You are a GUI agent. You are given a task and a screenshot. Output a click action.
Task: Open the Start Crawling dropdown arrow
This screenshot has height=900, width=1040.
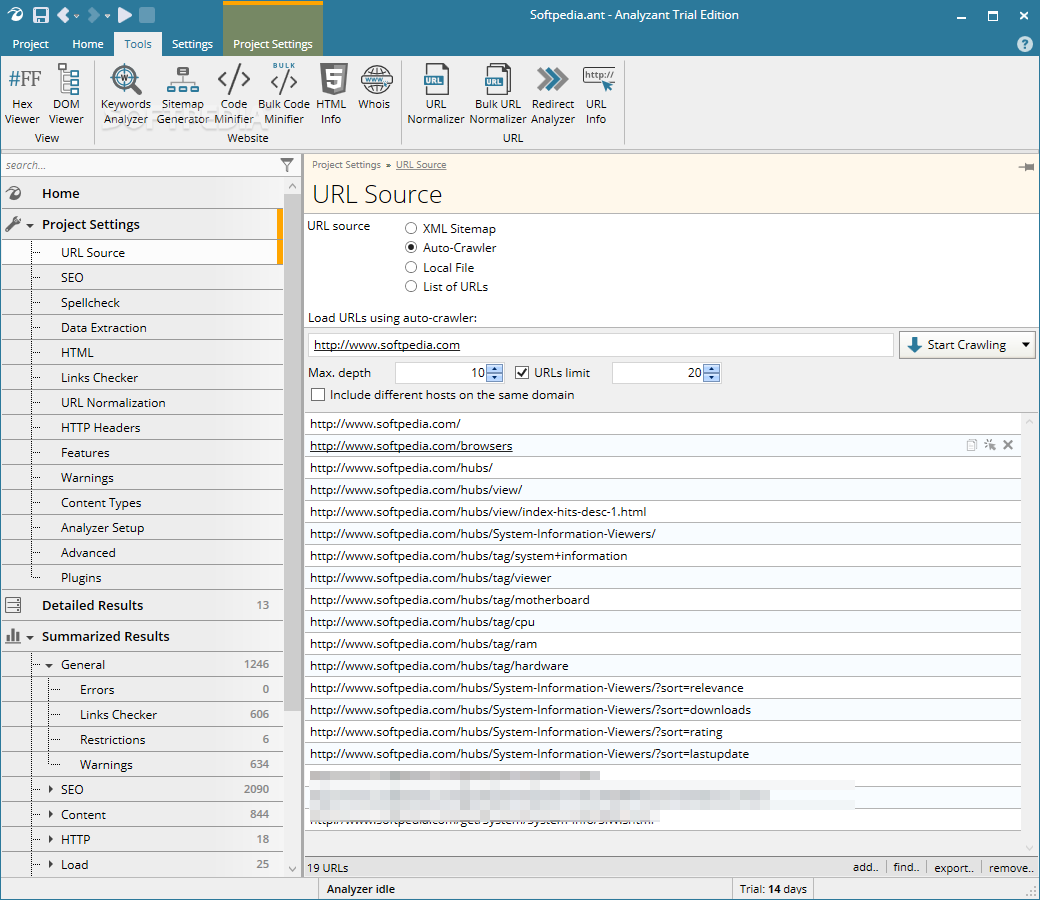pos(1025,345)
